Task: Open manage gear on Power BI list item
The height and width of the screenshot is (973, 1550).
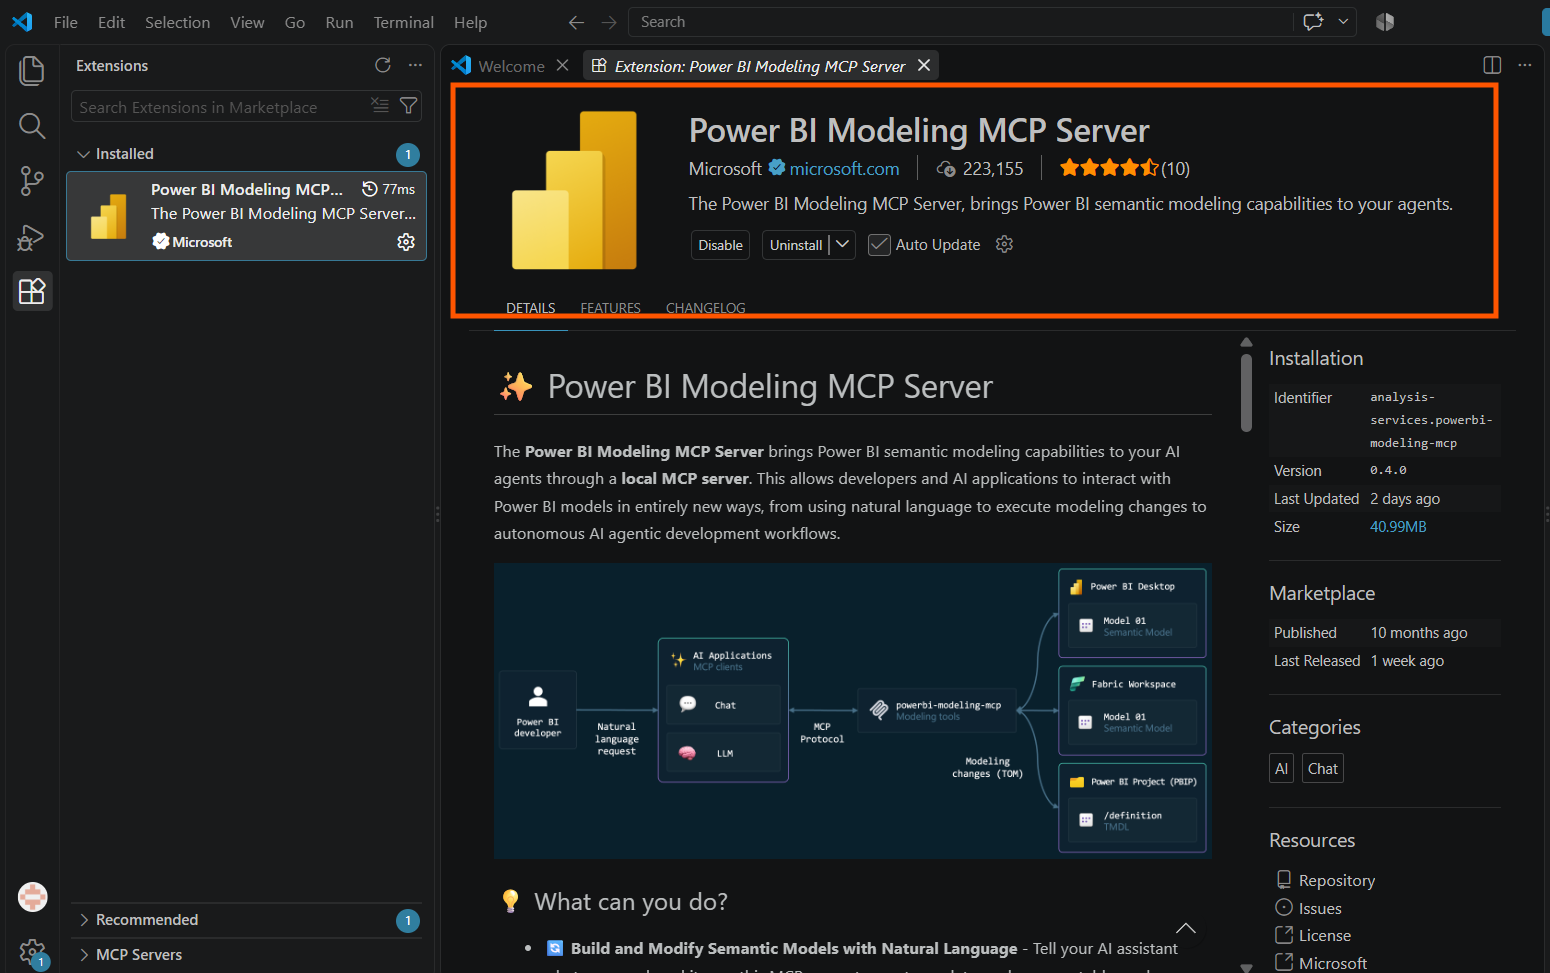Action: click(406, 242)
